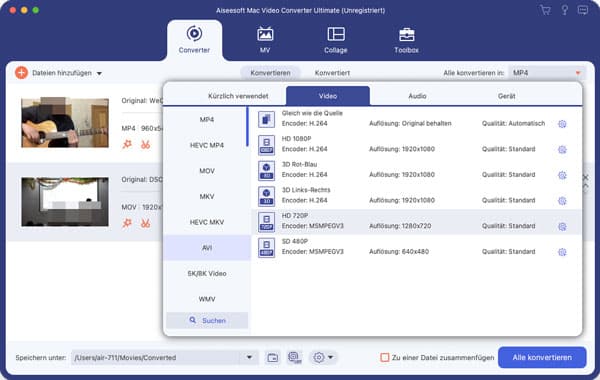Open the Alle konvertieren in MP4 dropdown
This screenshot has width=600, height=380.
pos(546,73)
